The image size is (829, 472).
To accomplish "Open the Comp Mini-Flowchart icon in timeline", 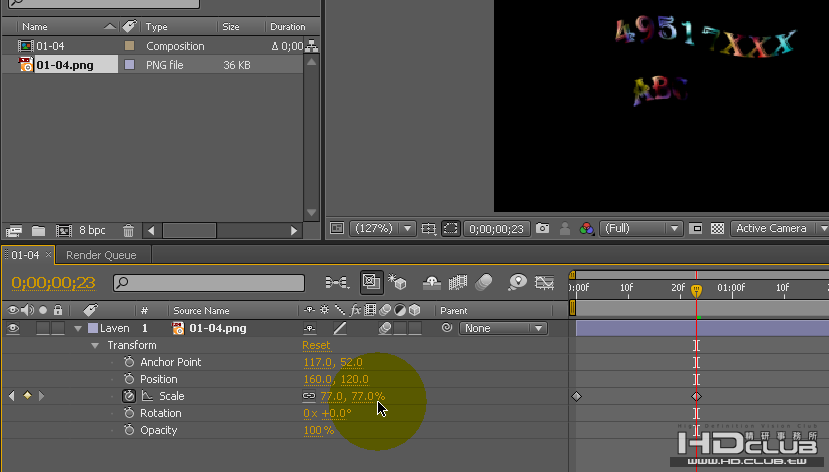I will (x=337, y=283).
